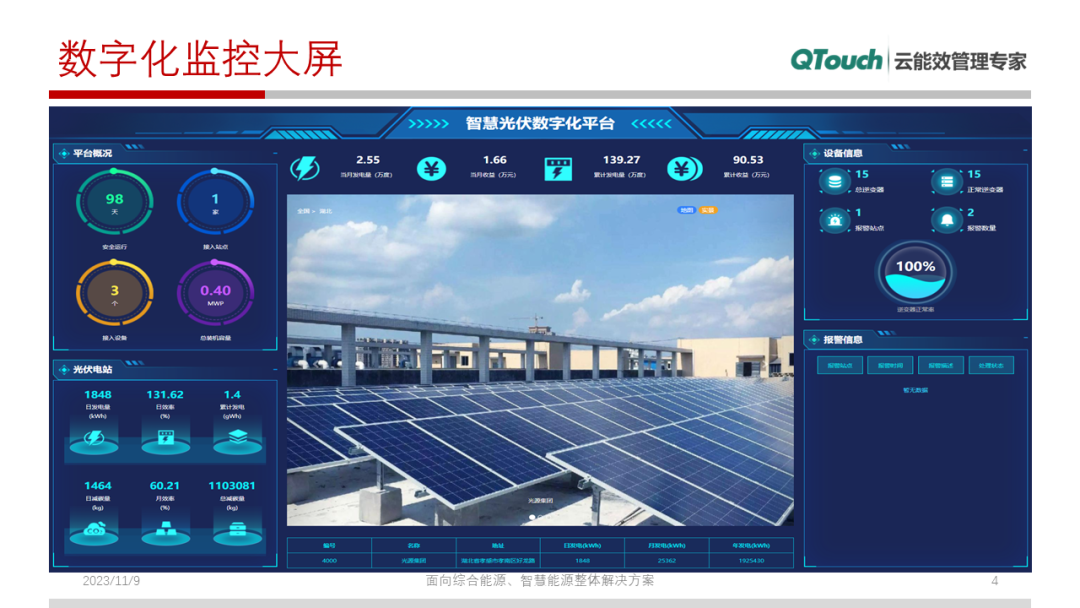Click the daily efficiency icon under 131.62

(165, 438)
